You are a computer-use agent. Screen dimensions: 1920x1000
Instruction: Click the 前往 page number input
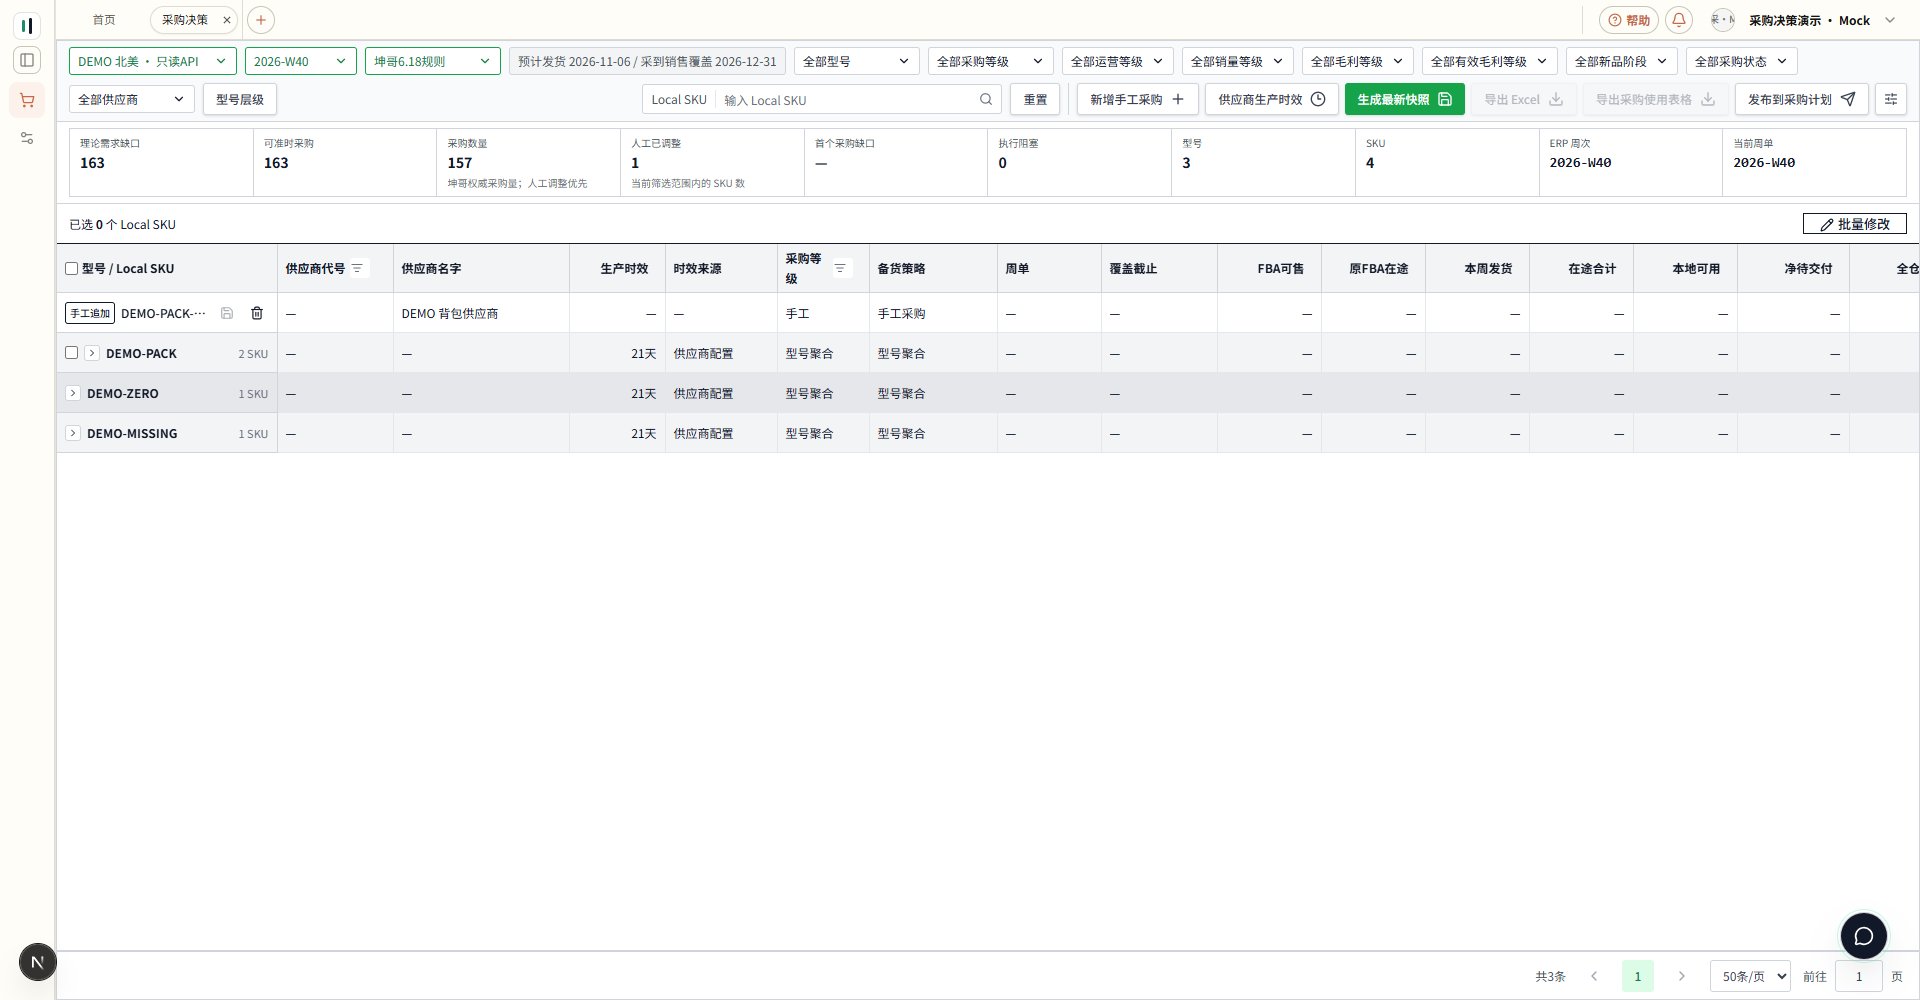pyautogui.click(x=1859, y=976)
